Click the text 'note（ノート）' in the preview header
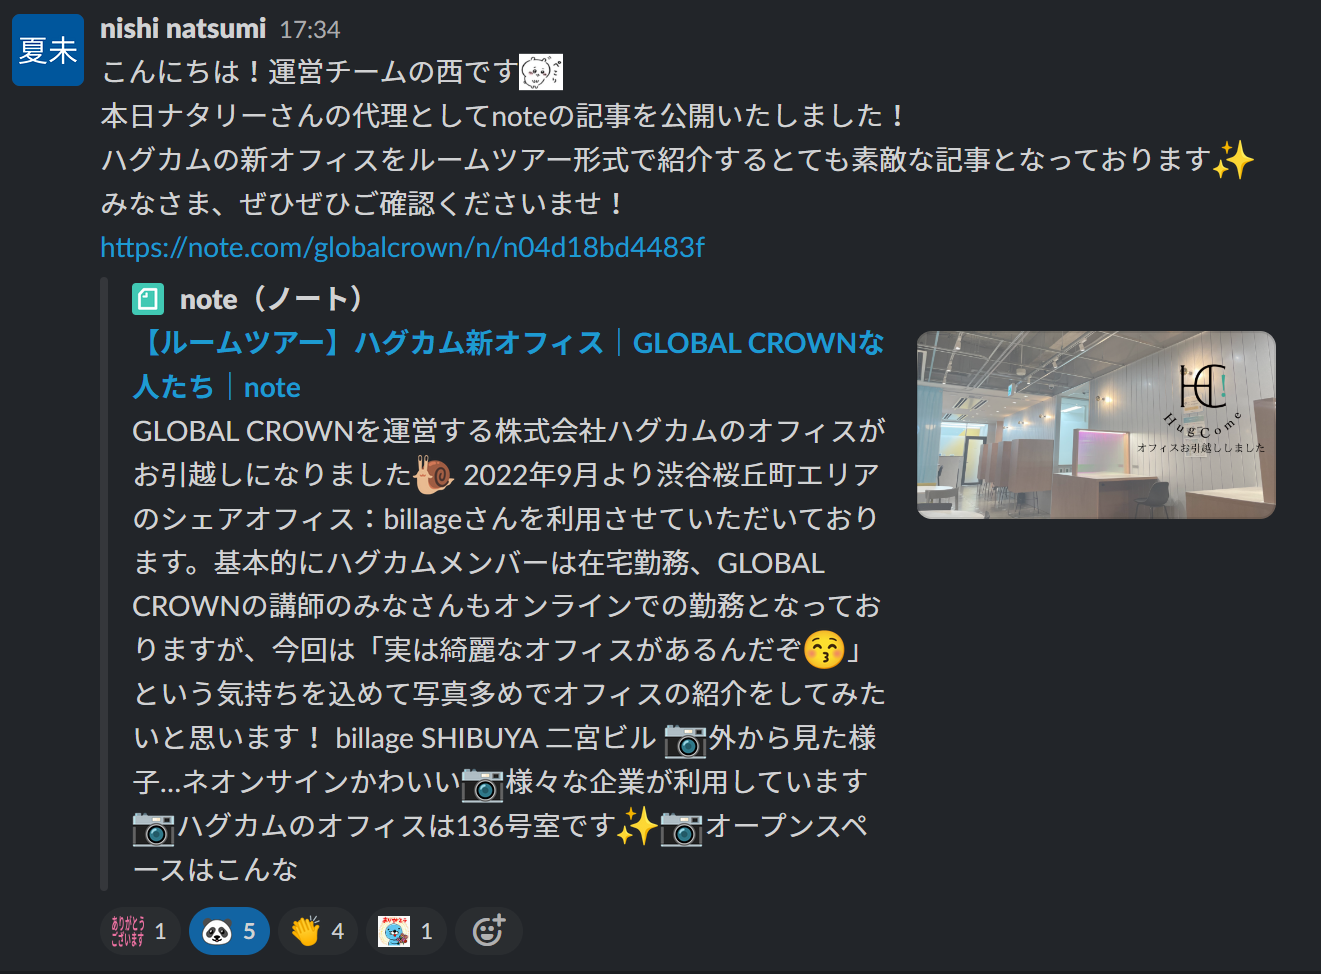 [270, 299]
